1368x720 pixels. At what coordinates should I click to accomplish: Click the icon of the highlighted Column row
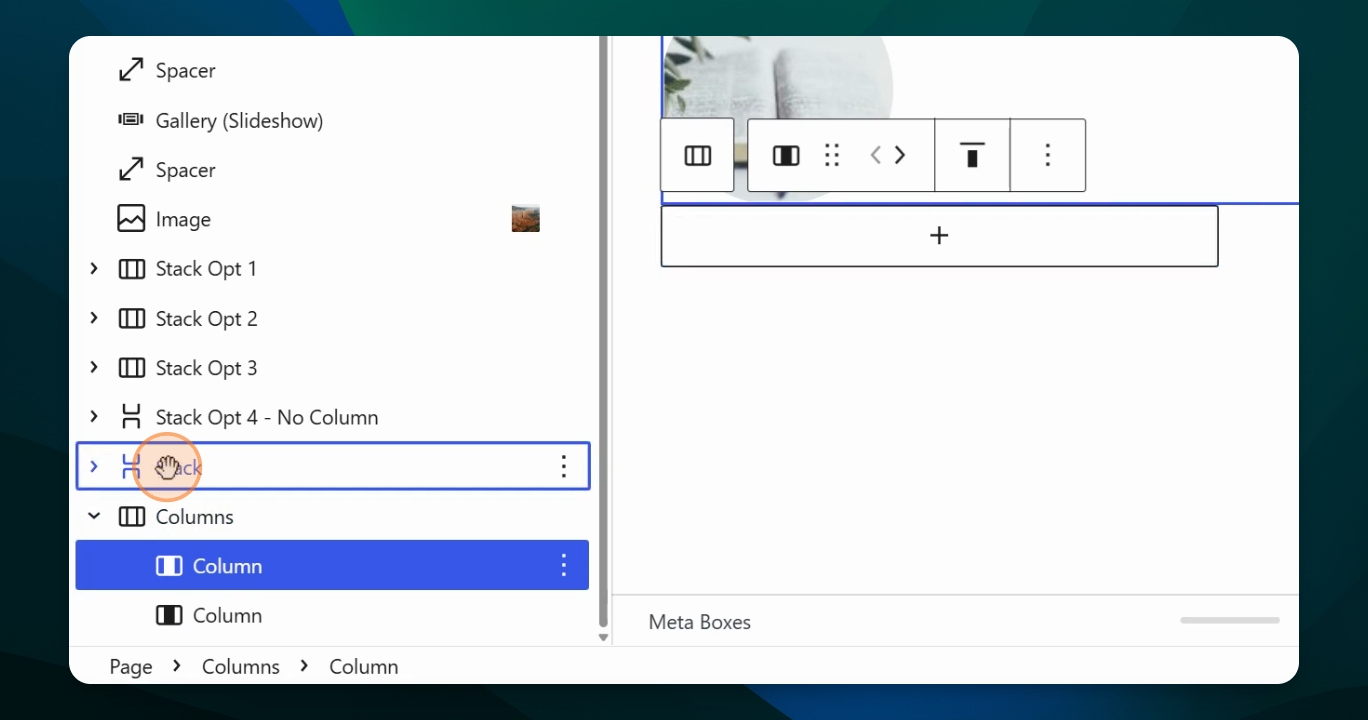169,566
